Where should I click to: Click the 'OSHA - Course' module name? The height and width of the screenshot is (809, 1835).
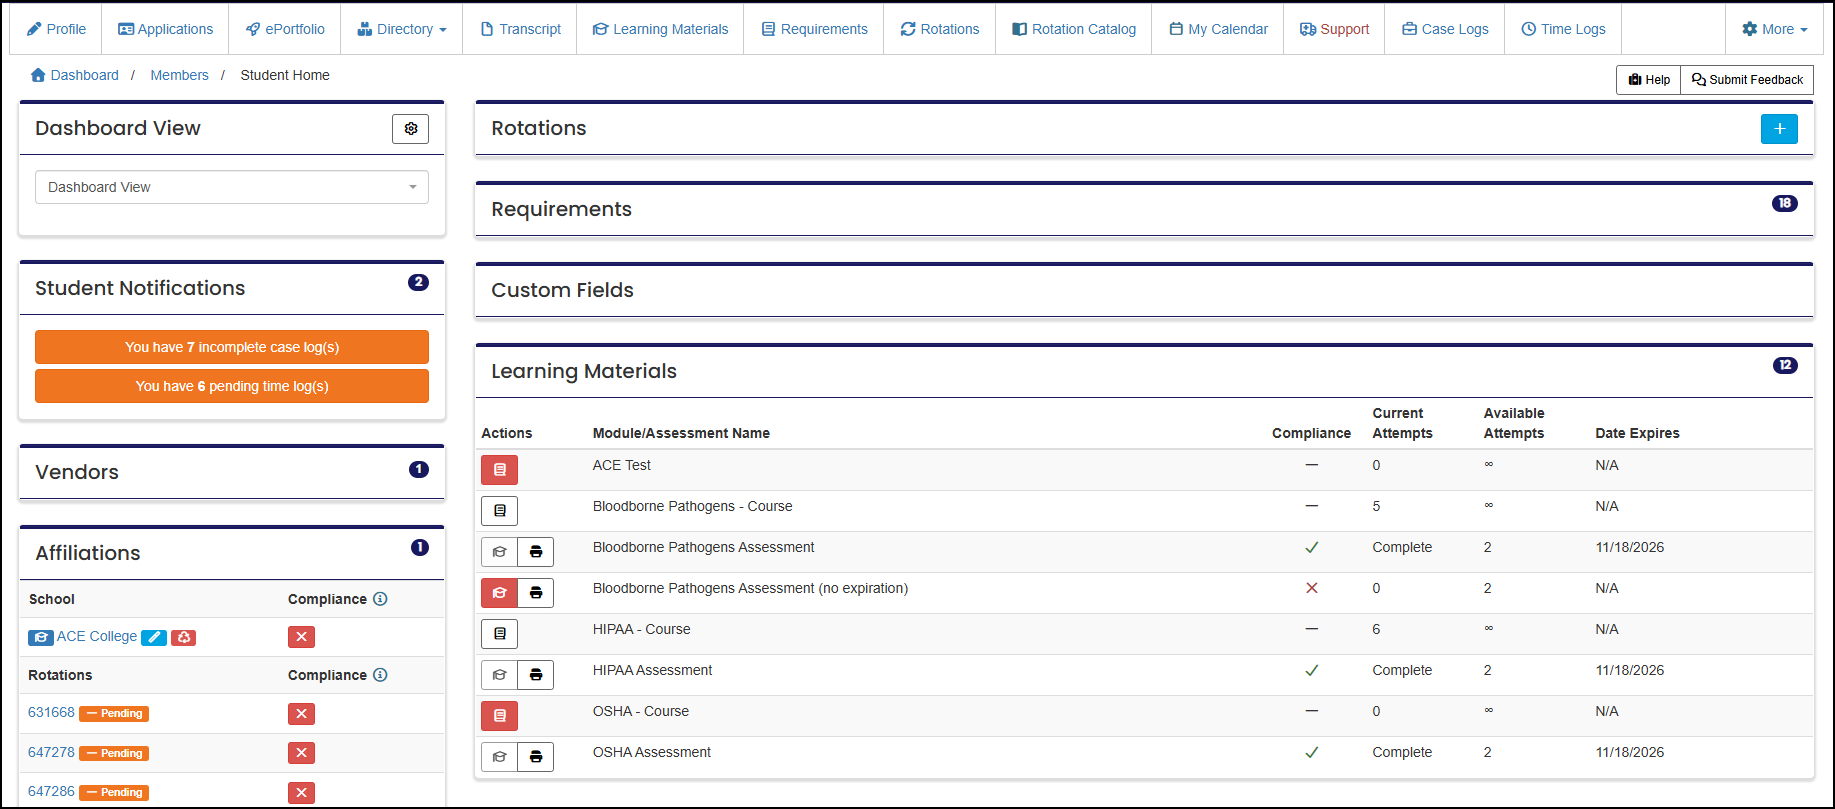point(641,711)
